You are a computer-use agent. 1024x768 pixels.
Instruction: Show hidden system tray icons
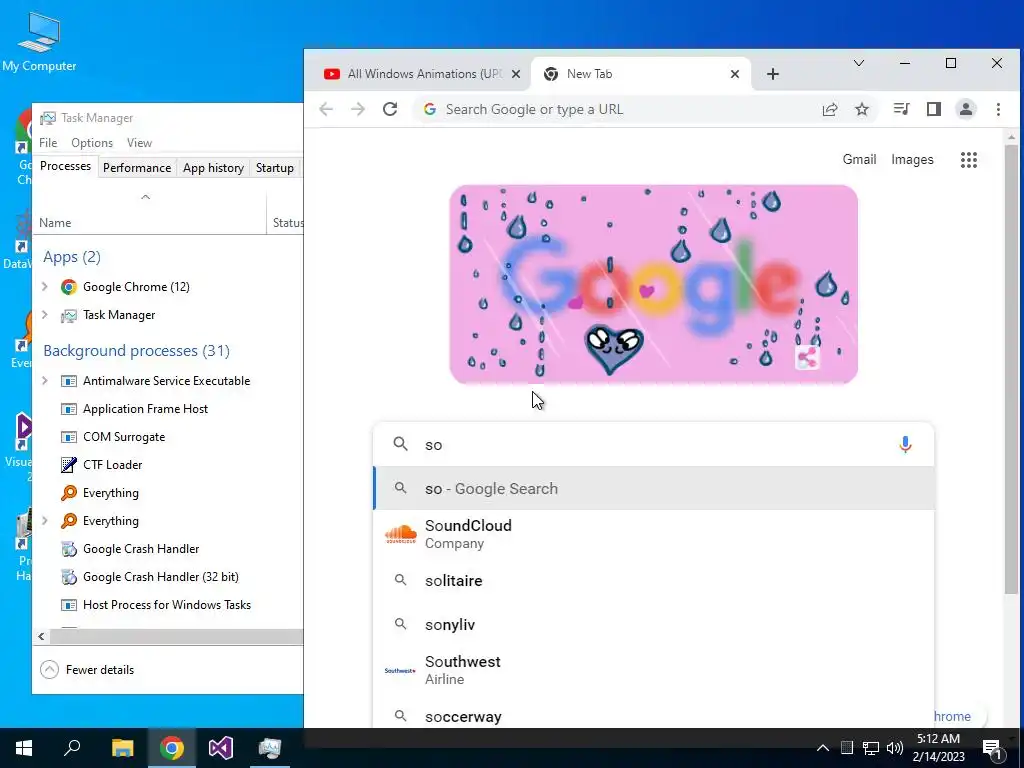[823, 748]
